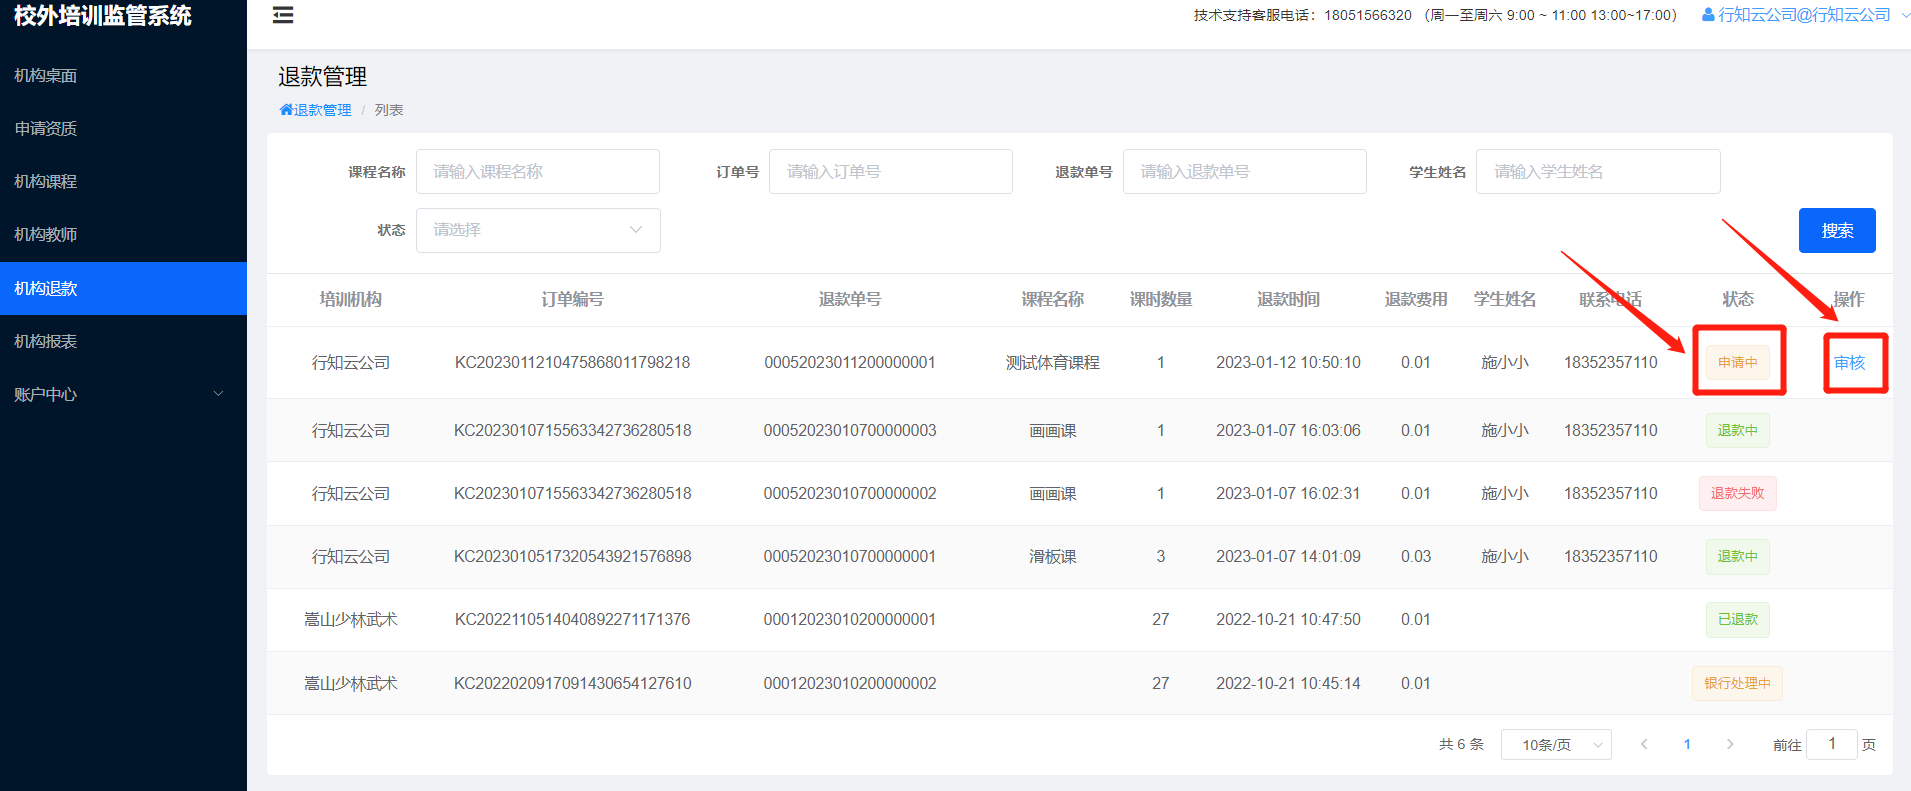Click into the 订单号 search field
The height and width of the screenshot is (791, 1911).
click(890, 172)
